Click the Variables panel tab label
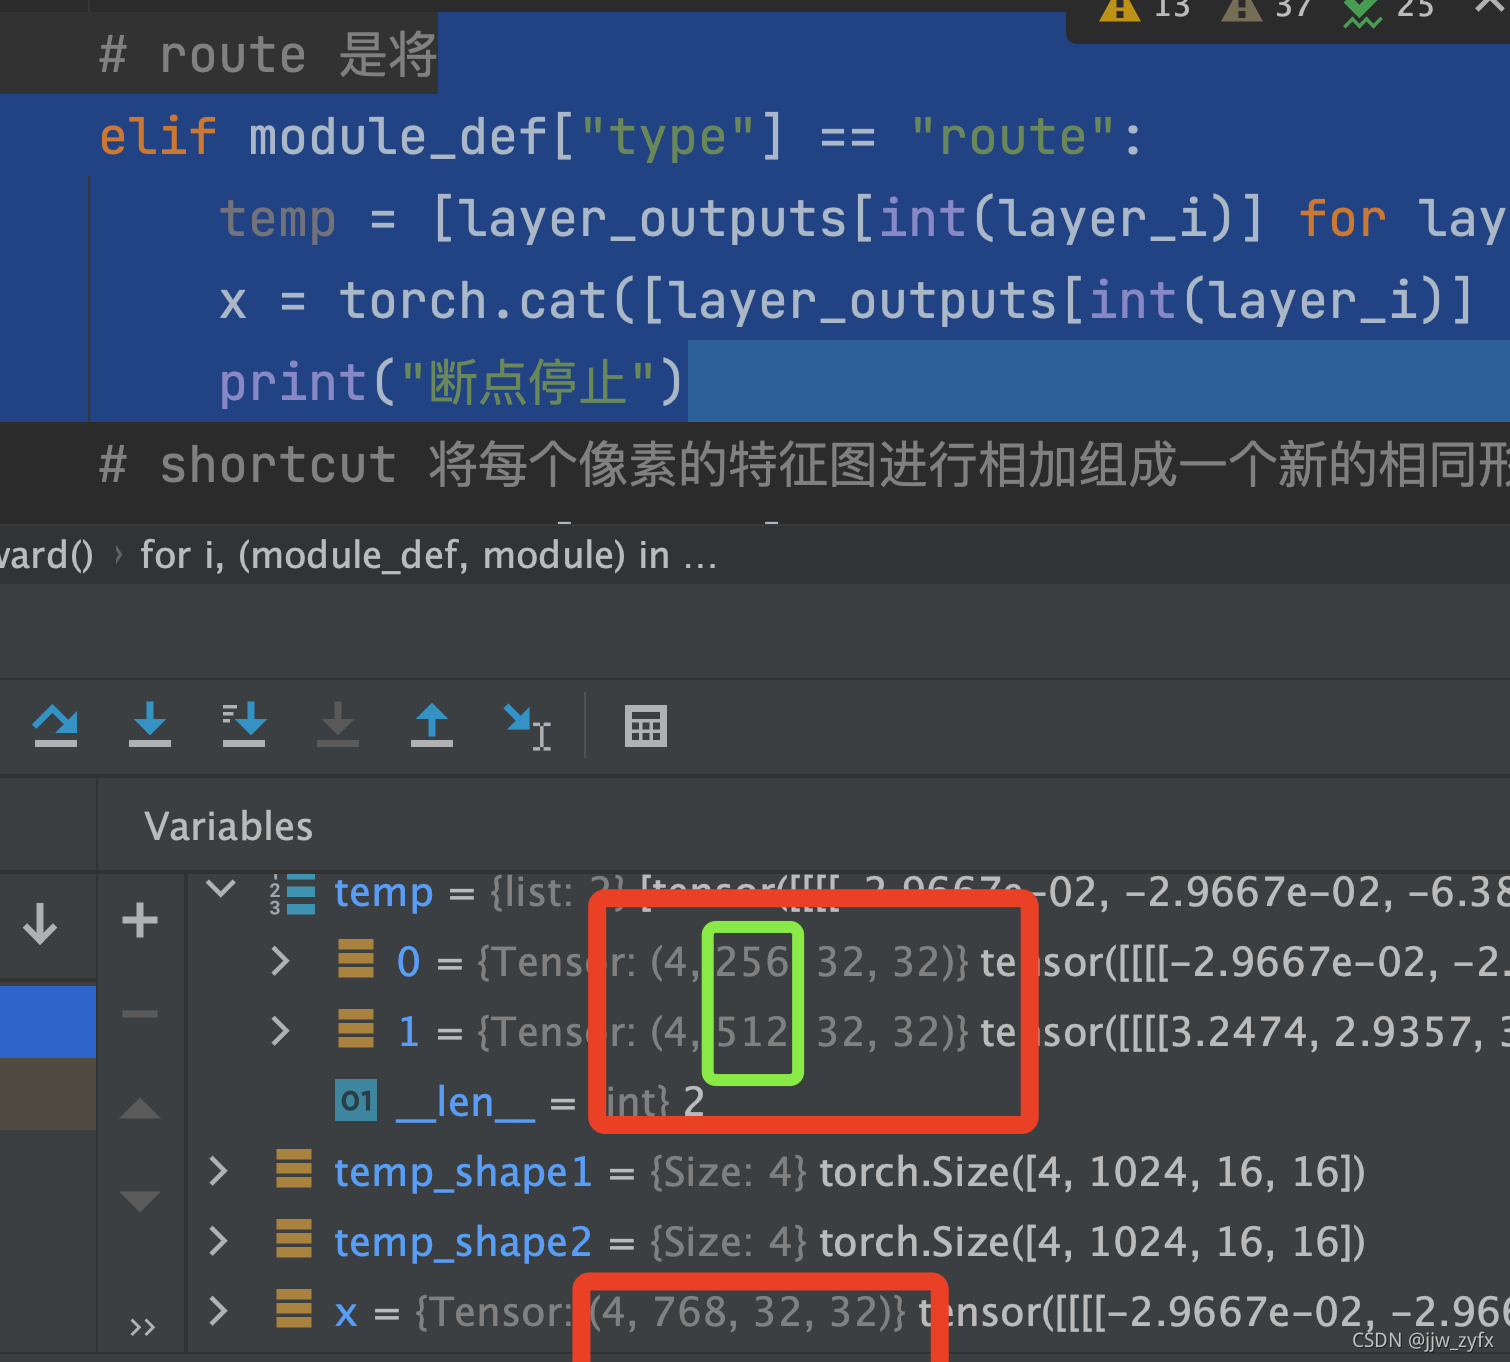The width and height of the screenshot is (1510, 1362). [228, 826]
